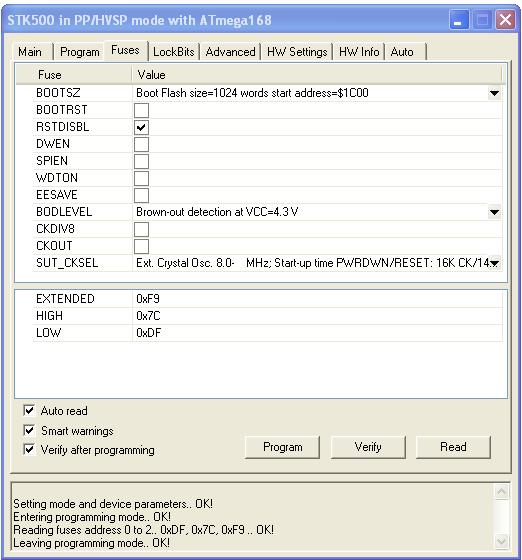Open the HW Info tab

pos(359,52)
